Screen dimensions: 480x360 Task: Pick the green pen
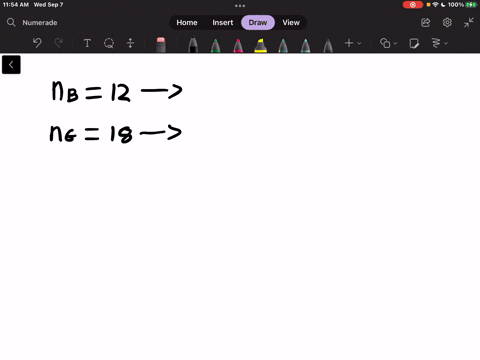pos(216,45)
